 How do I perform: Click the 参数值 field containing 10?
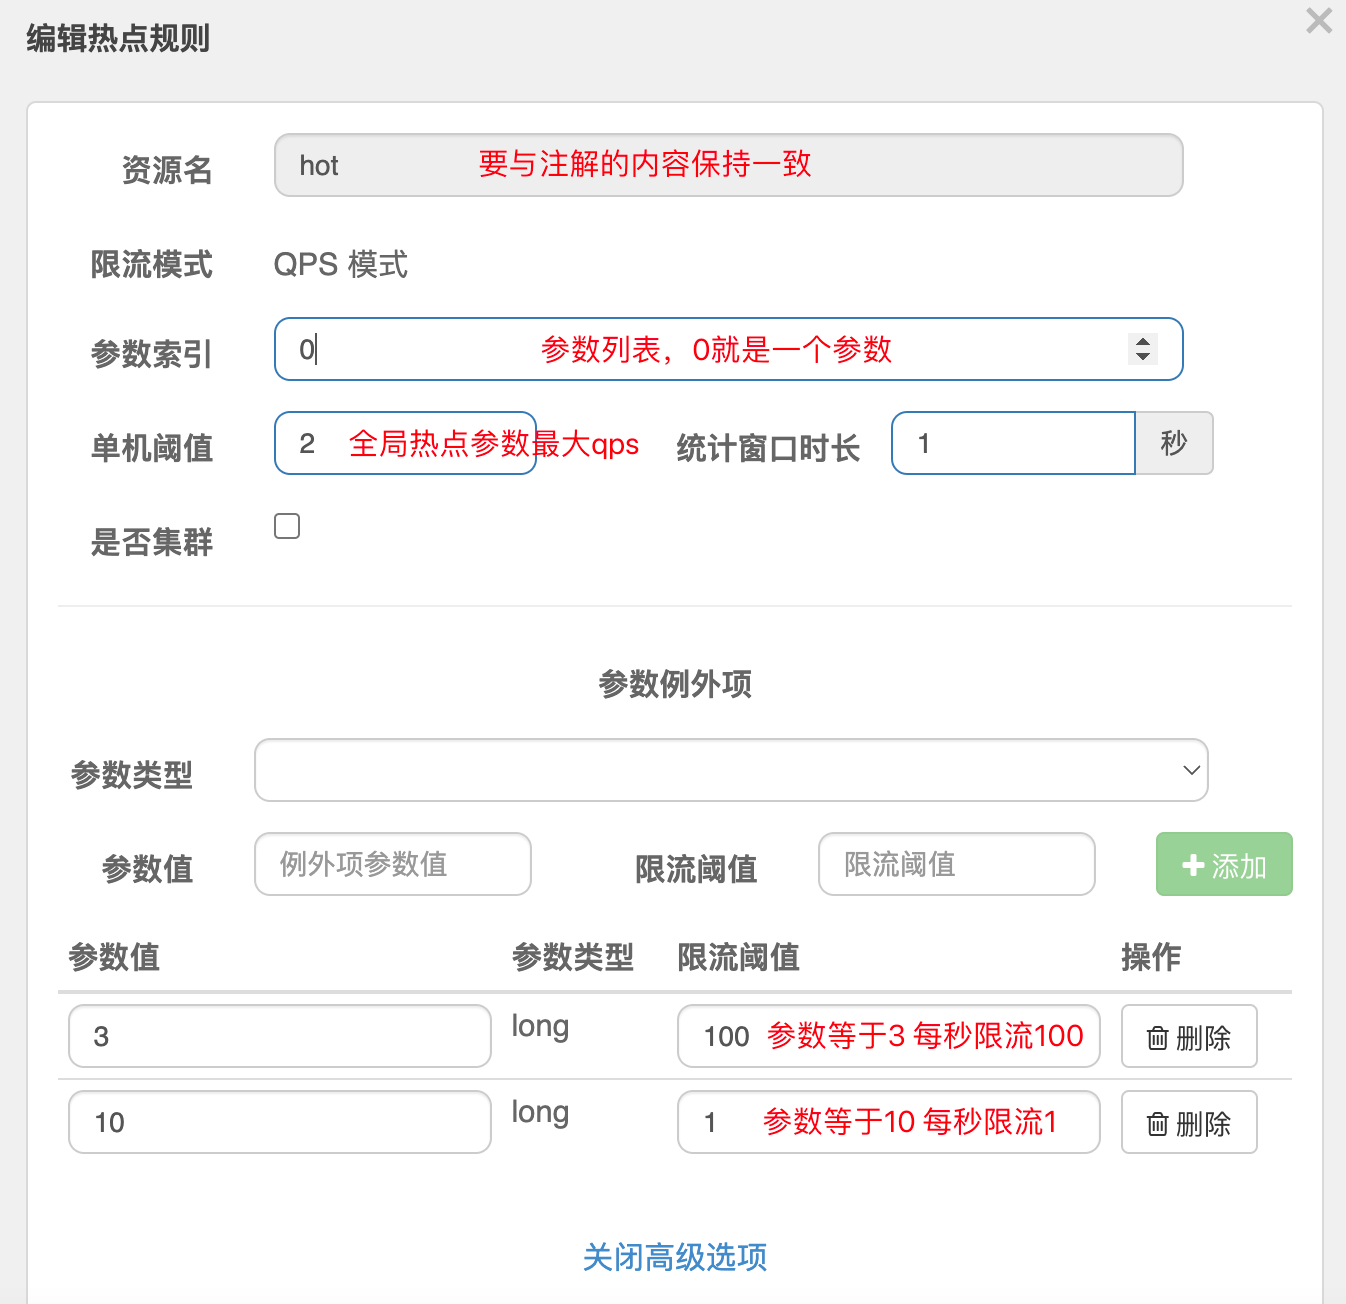[279, 1122]
